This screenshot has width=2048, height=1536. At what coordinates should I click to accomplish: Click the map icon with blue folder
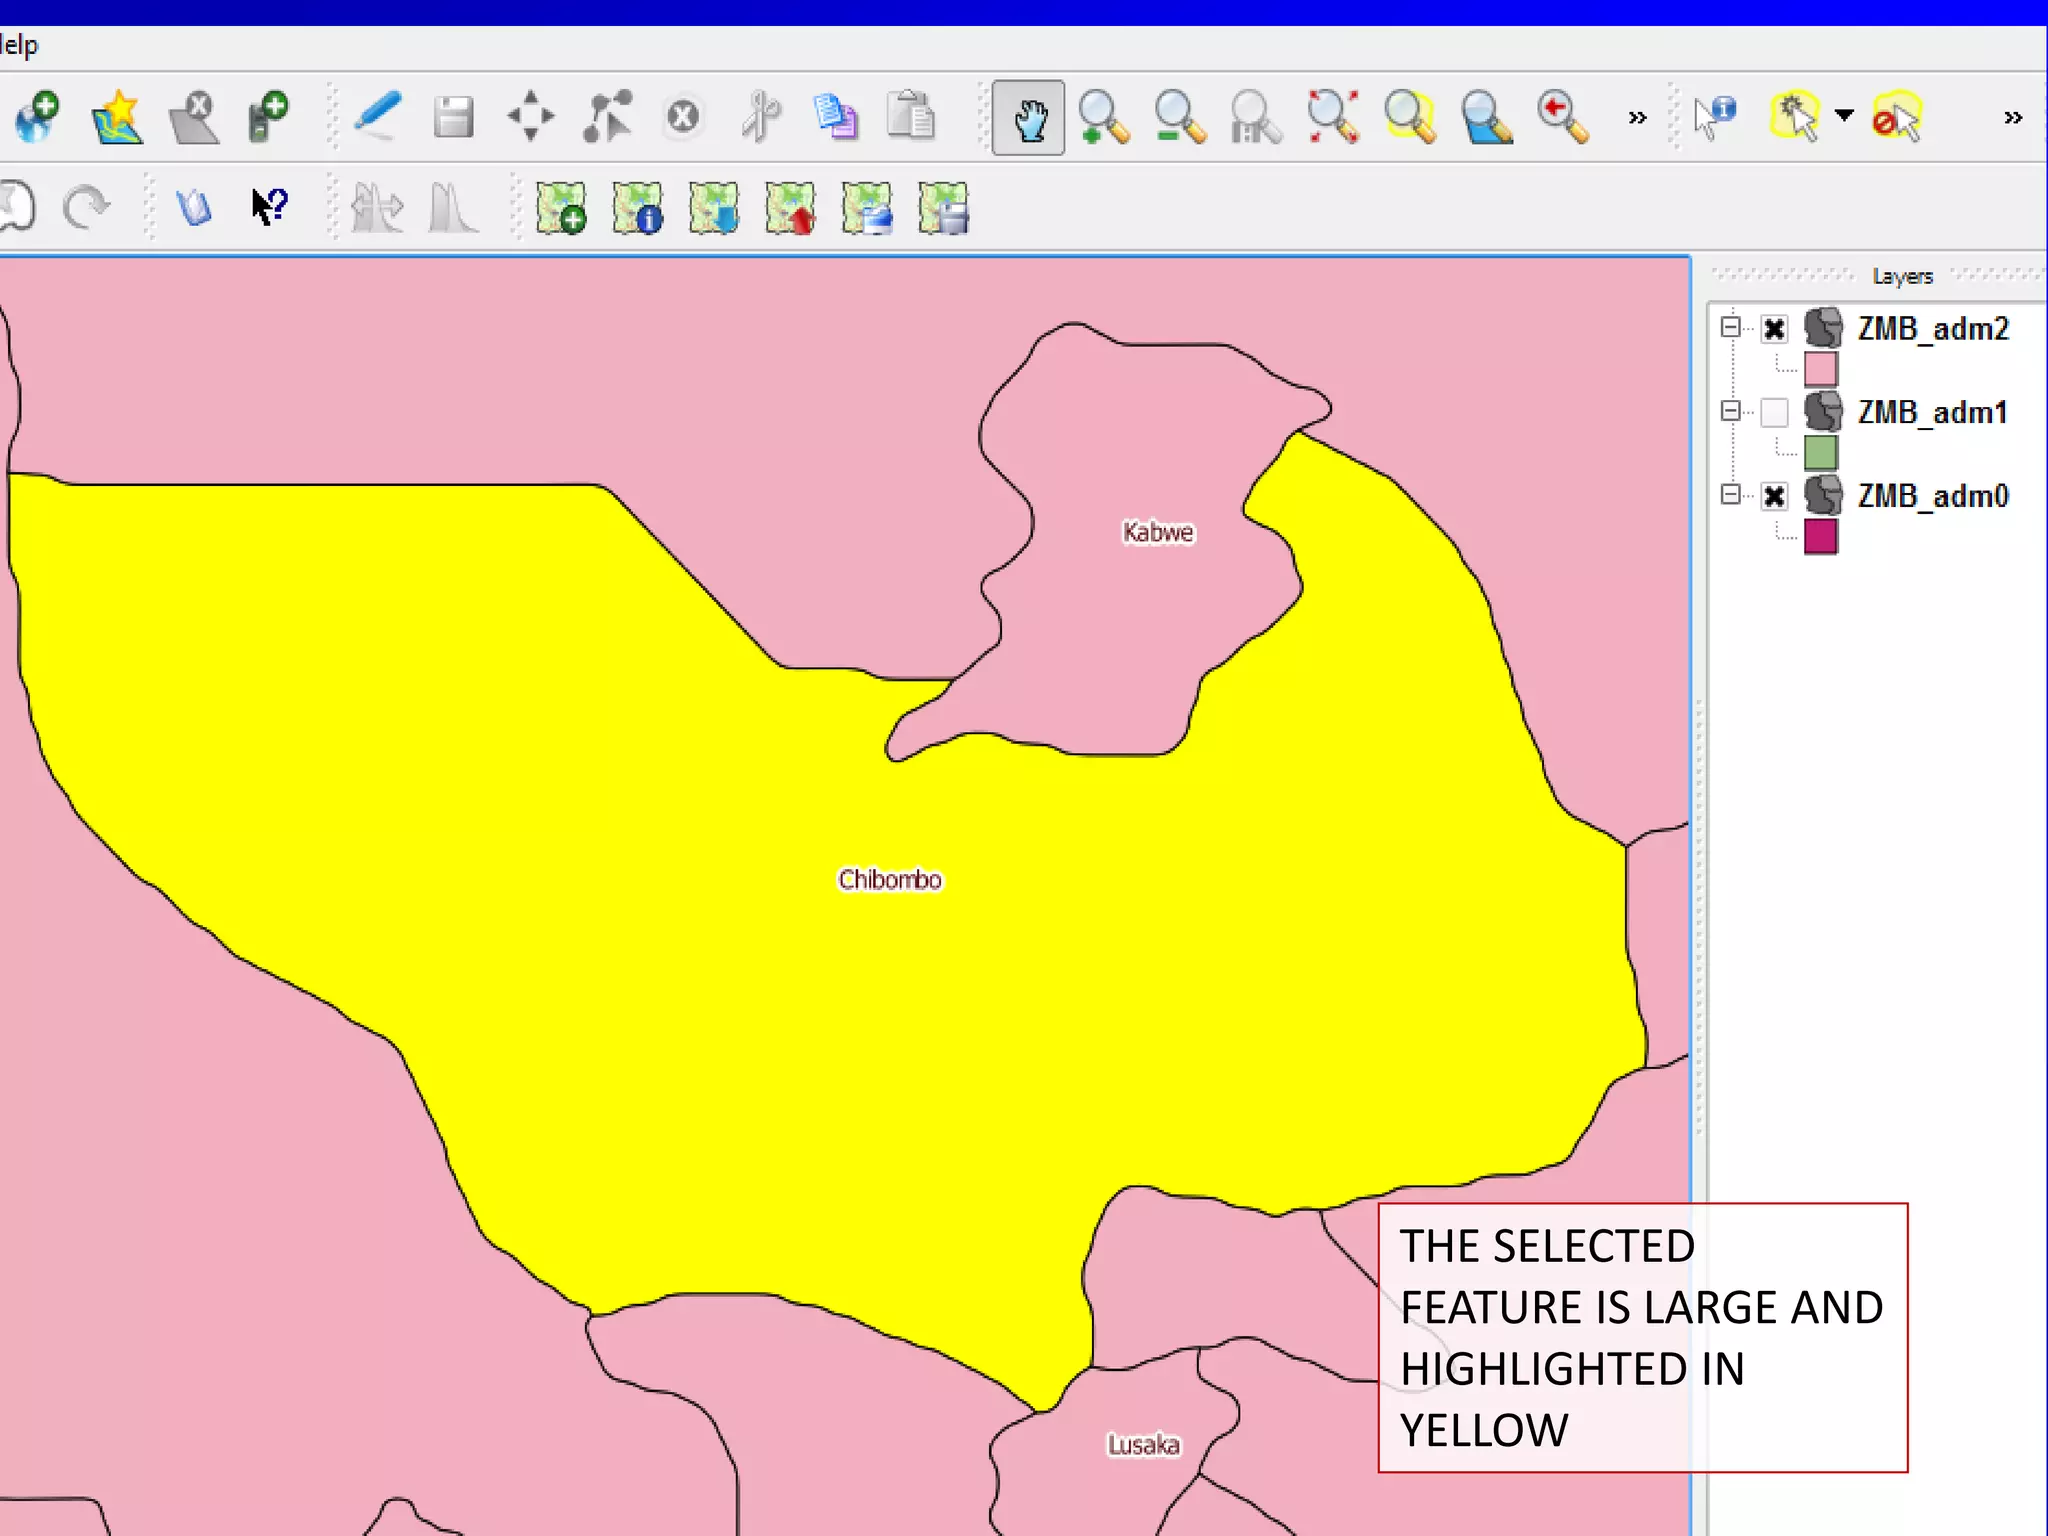867,208
